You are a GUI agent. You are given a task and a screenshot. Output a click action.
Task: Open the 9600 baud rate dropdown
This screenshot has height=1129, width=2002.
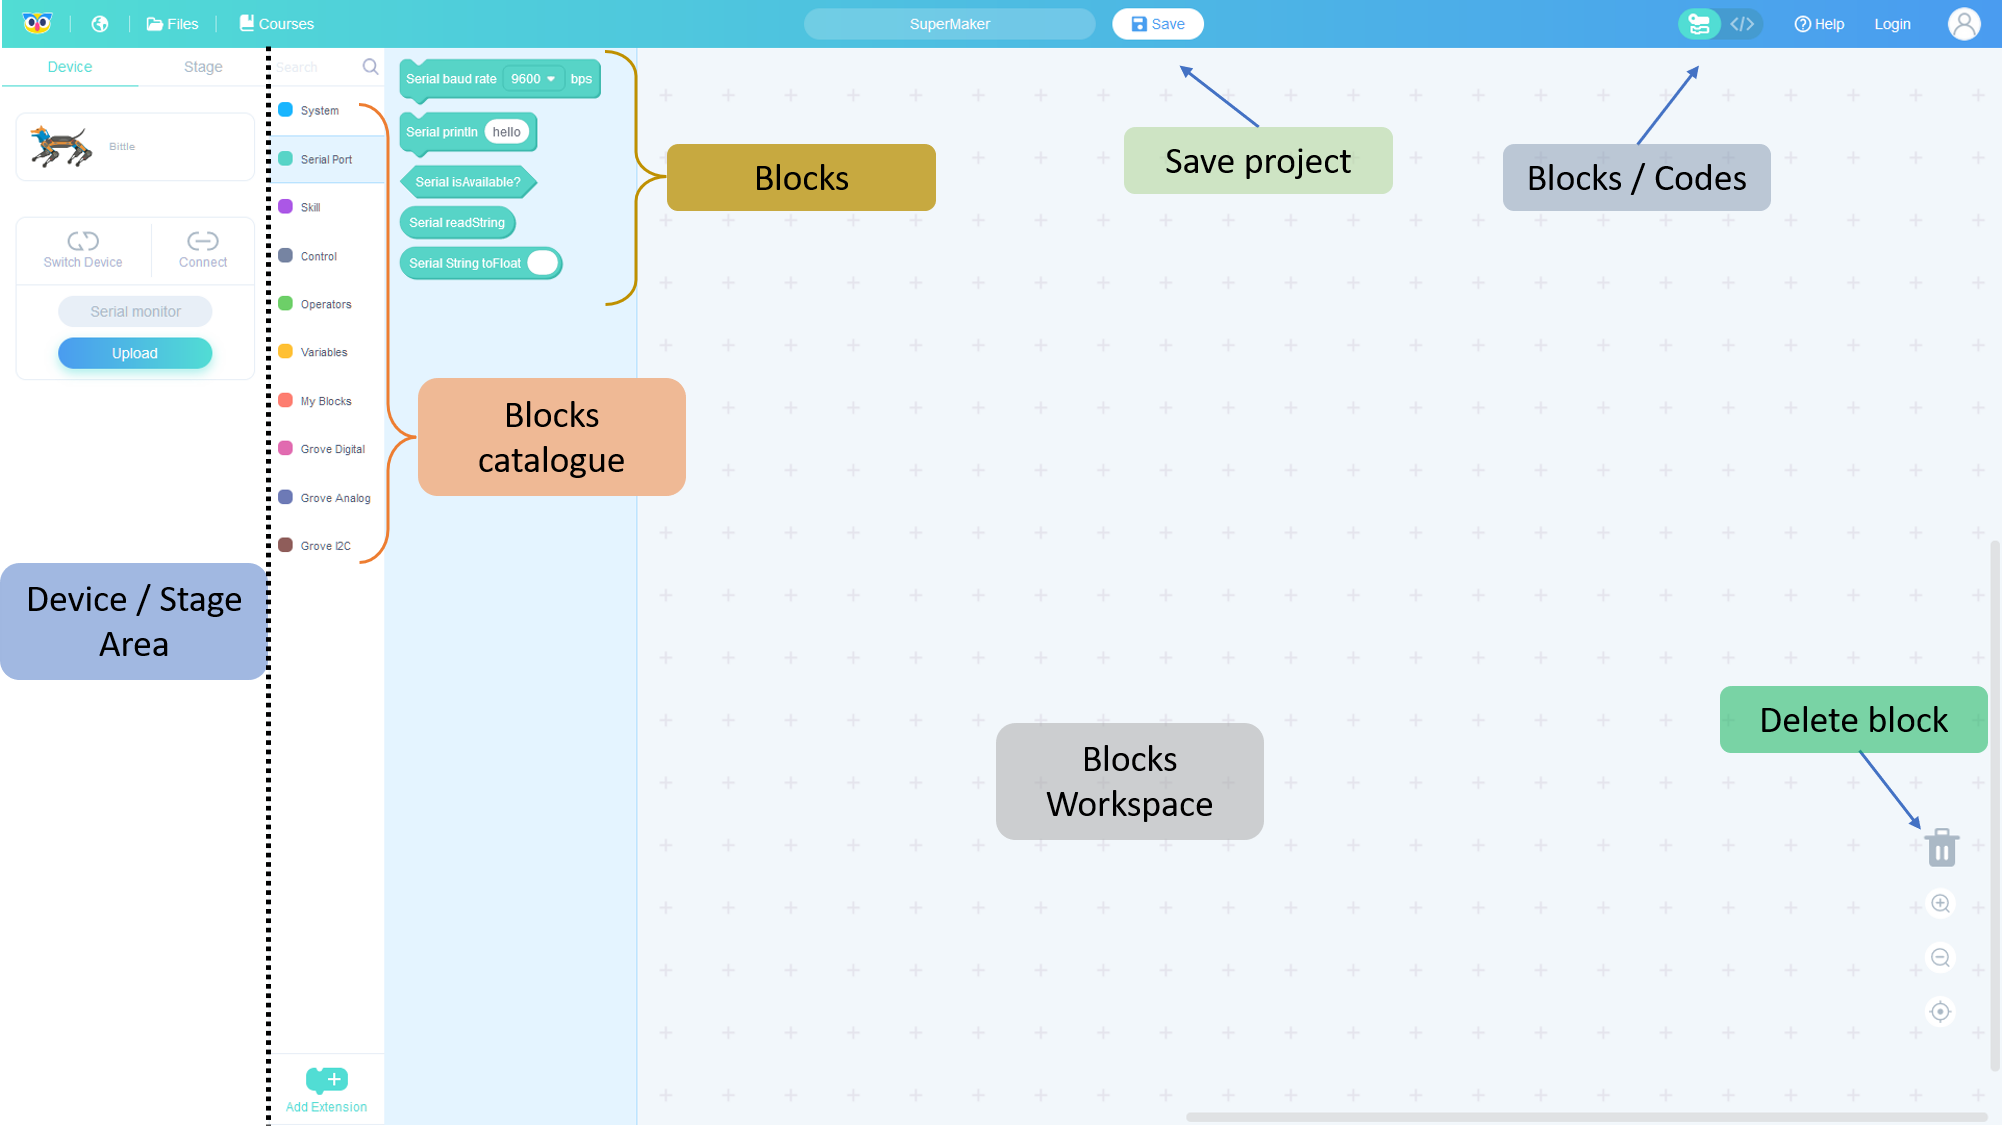point(532,79)
